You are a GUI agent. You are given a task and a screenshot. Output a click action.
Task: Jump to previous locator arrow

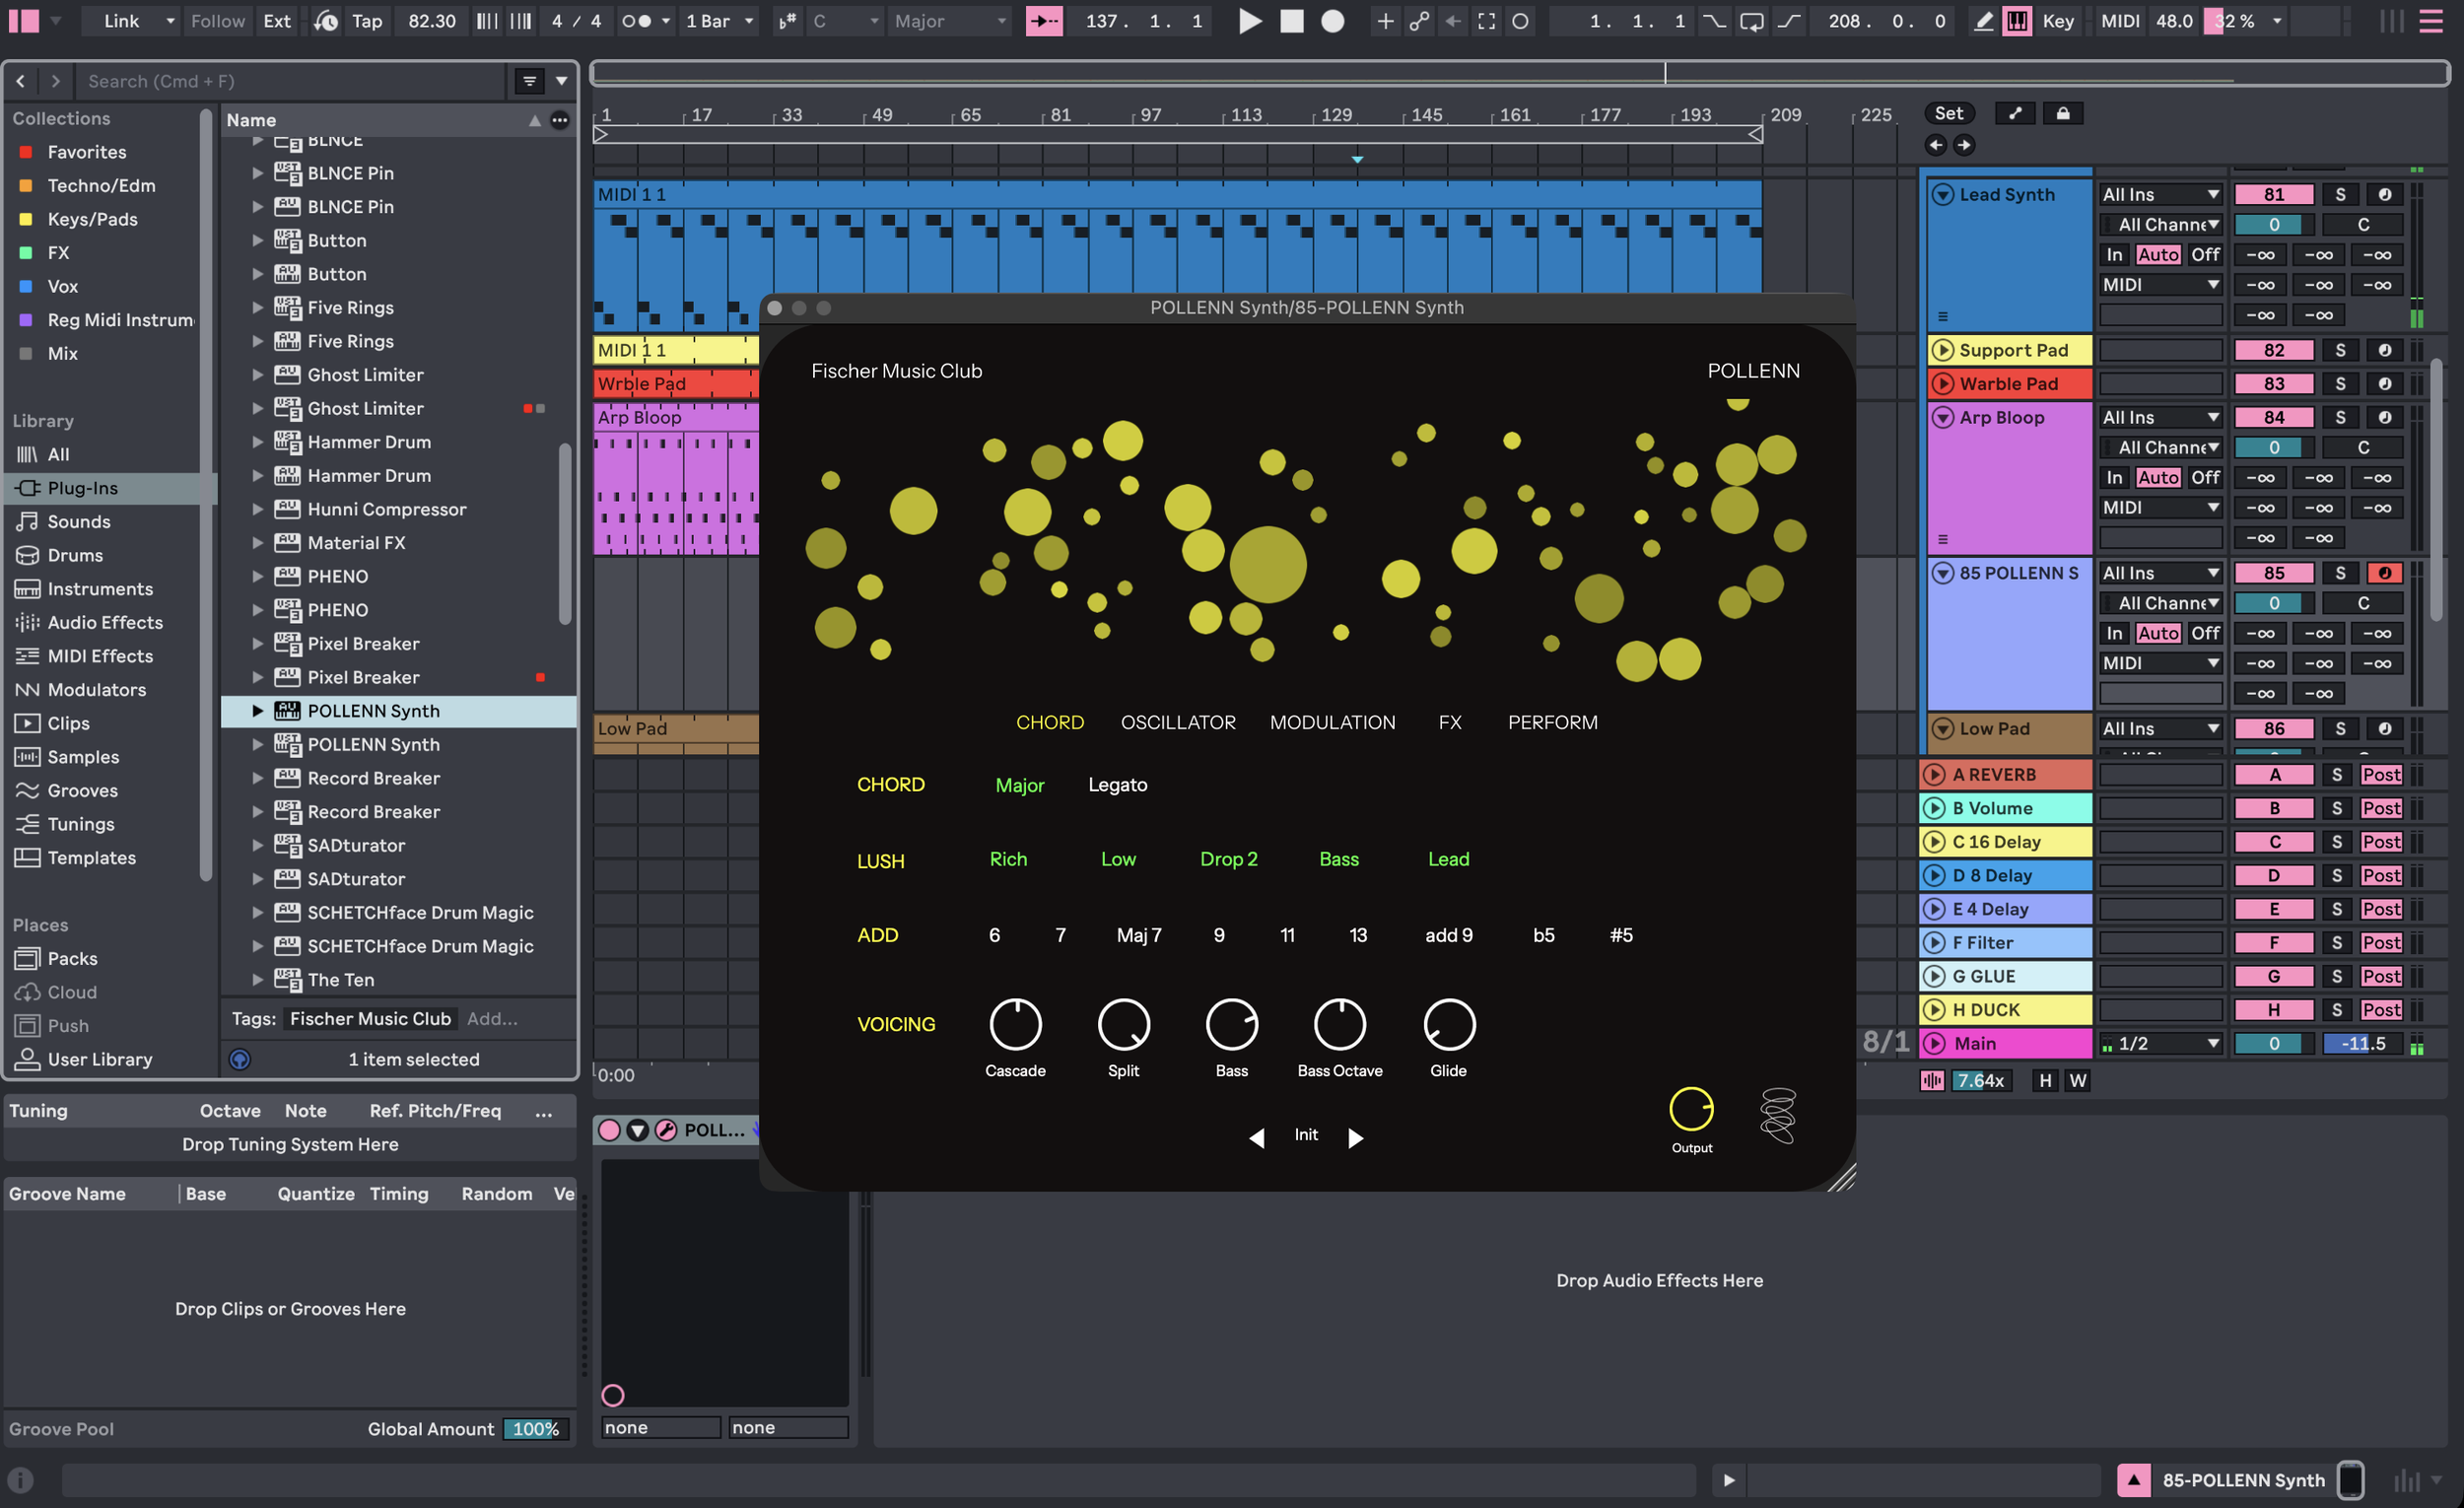(x=1936, y=145)
